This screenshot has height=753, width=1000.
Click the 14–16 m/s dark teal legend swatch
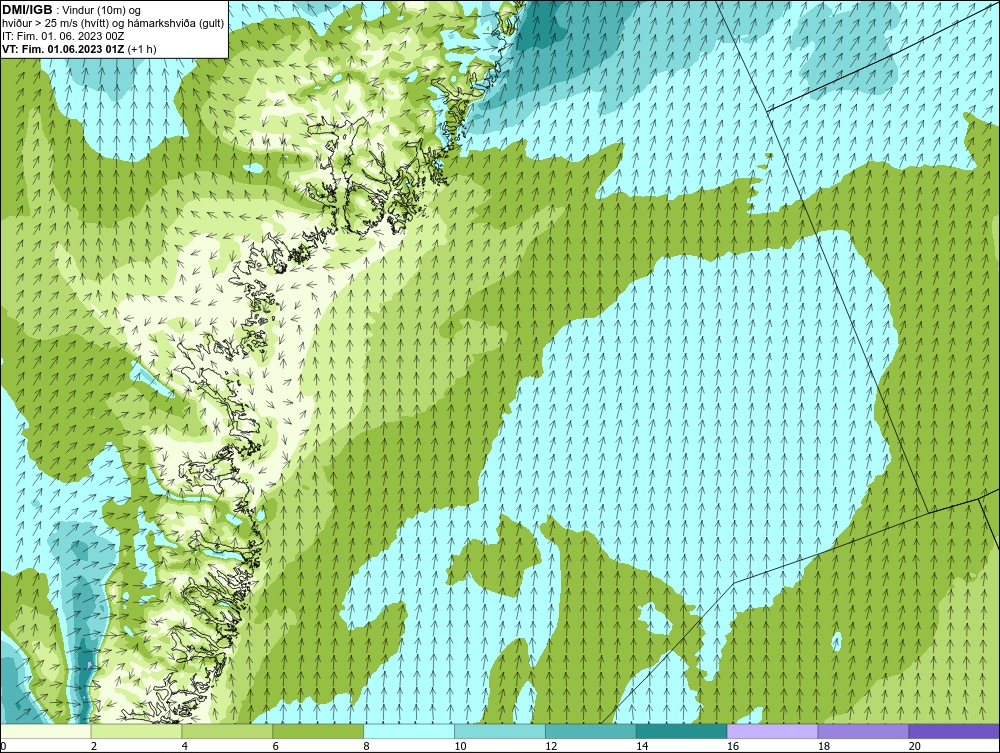[682, 731]
